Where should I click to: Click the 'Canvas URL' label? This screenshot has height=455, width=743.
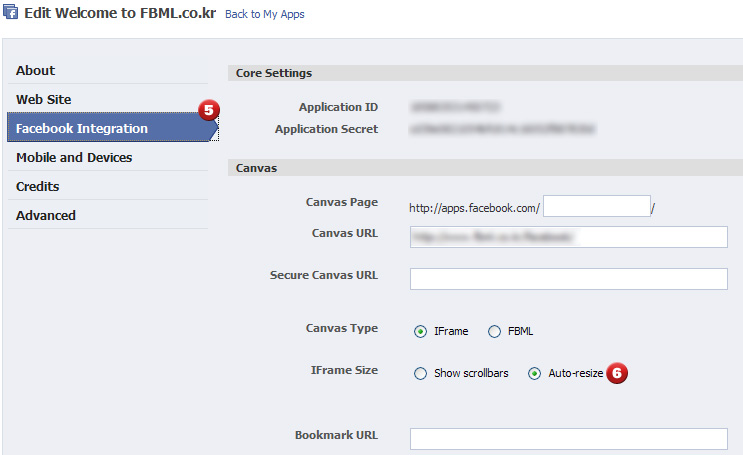[344, 233]
